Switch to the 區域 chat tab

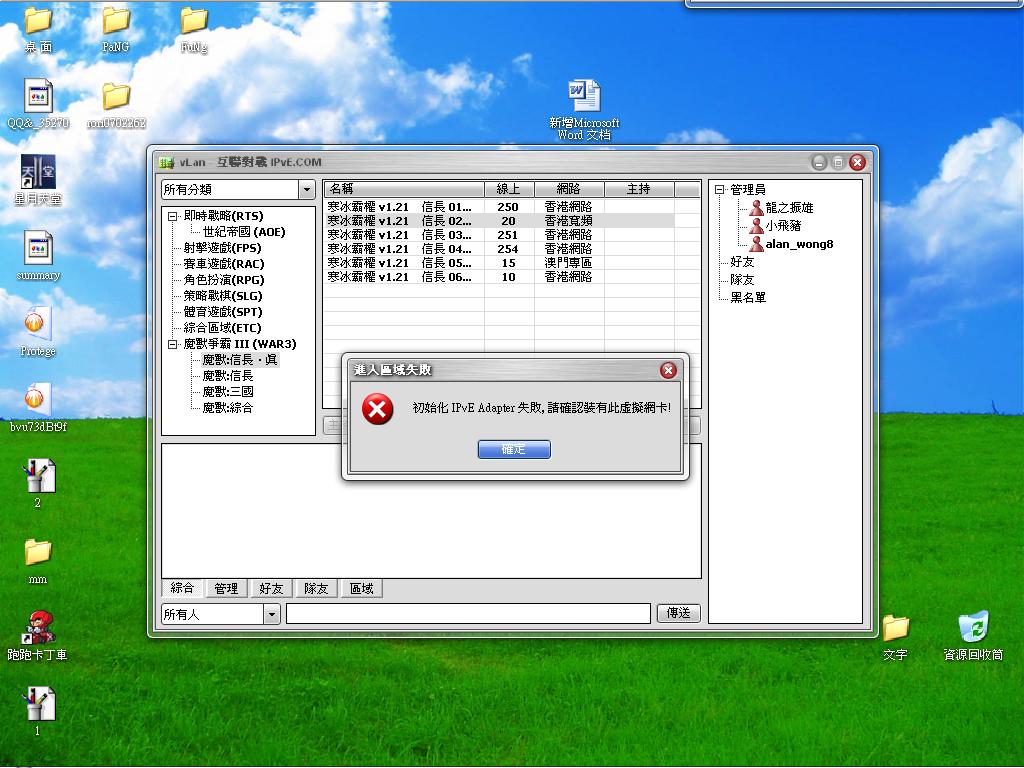click(x=361, y=589)
